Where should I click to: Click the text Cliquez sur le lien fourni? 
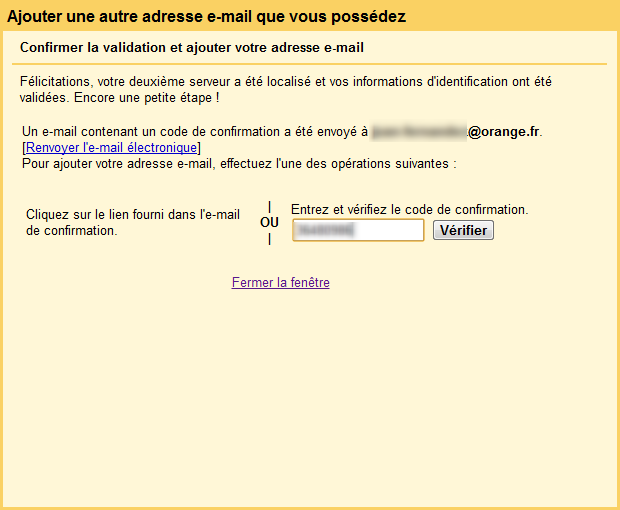133,222
